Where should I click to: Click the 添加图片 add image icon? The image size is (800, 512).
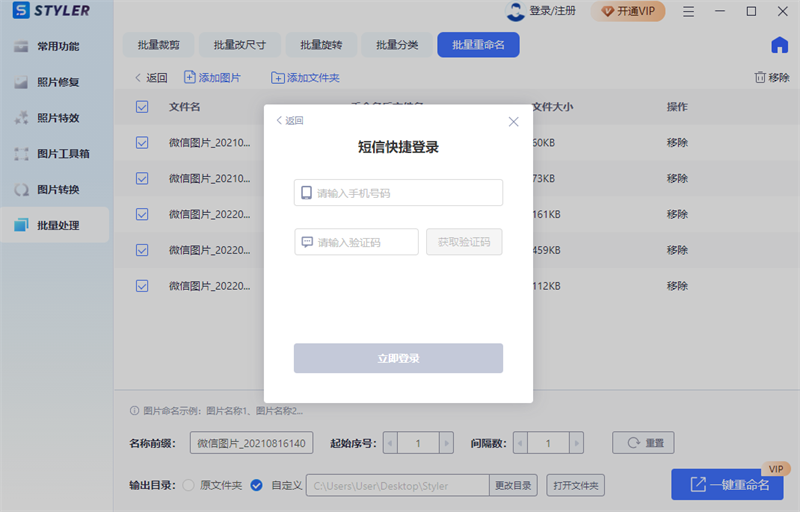(x=190, y=77)
